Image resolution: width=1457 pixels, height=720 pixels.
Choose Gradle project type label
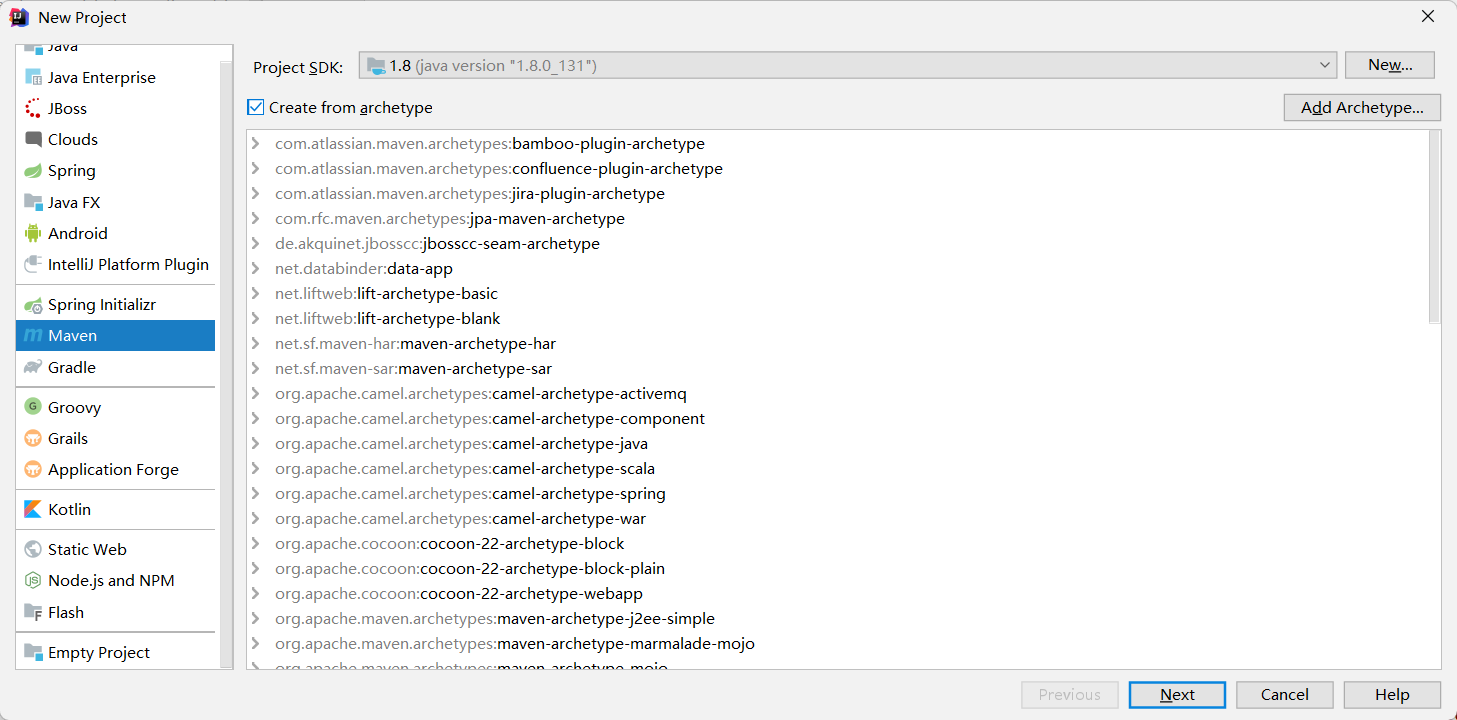pyautogui.click(x=72, y=367)
